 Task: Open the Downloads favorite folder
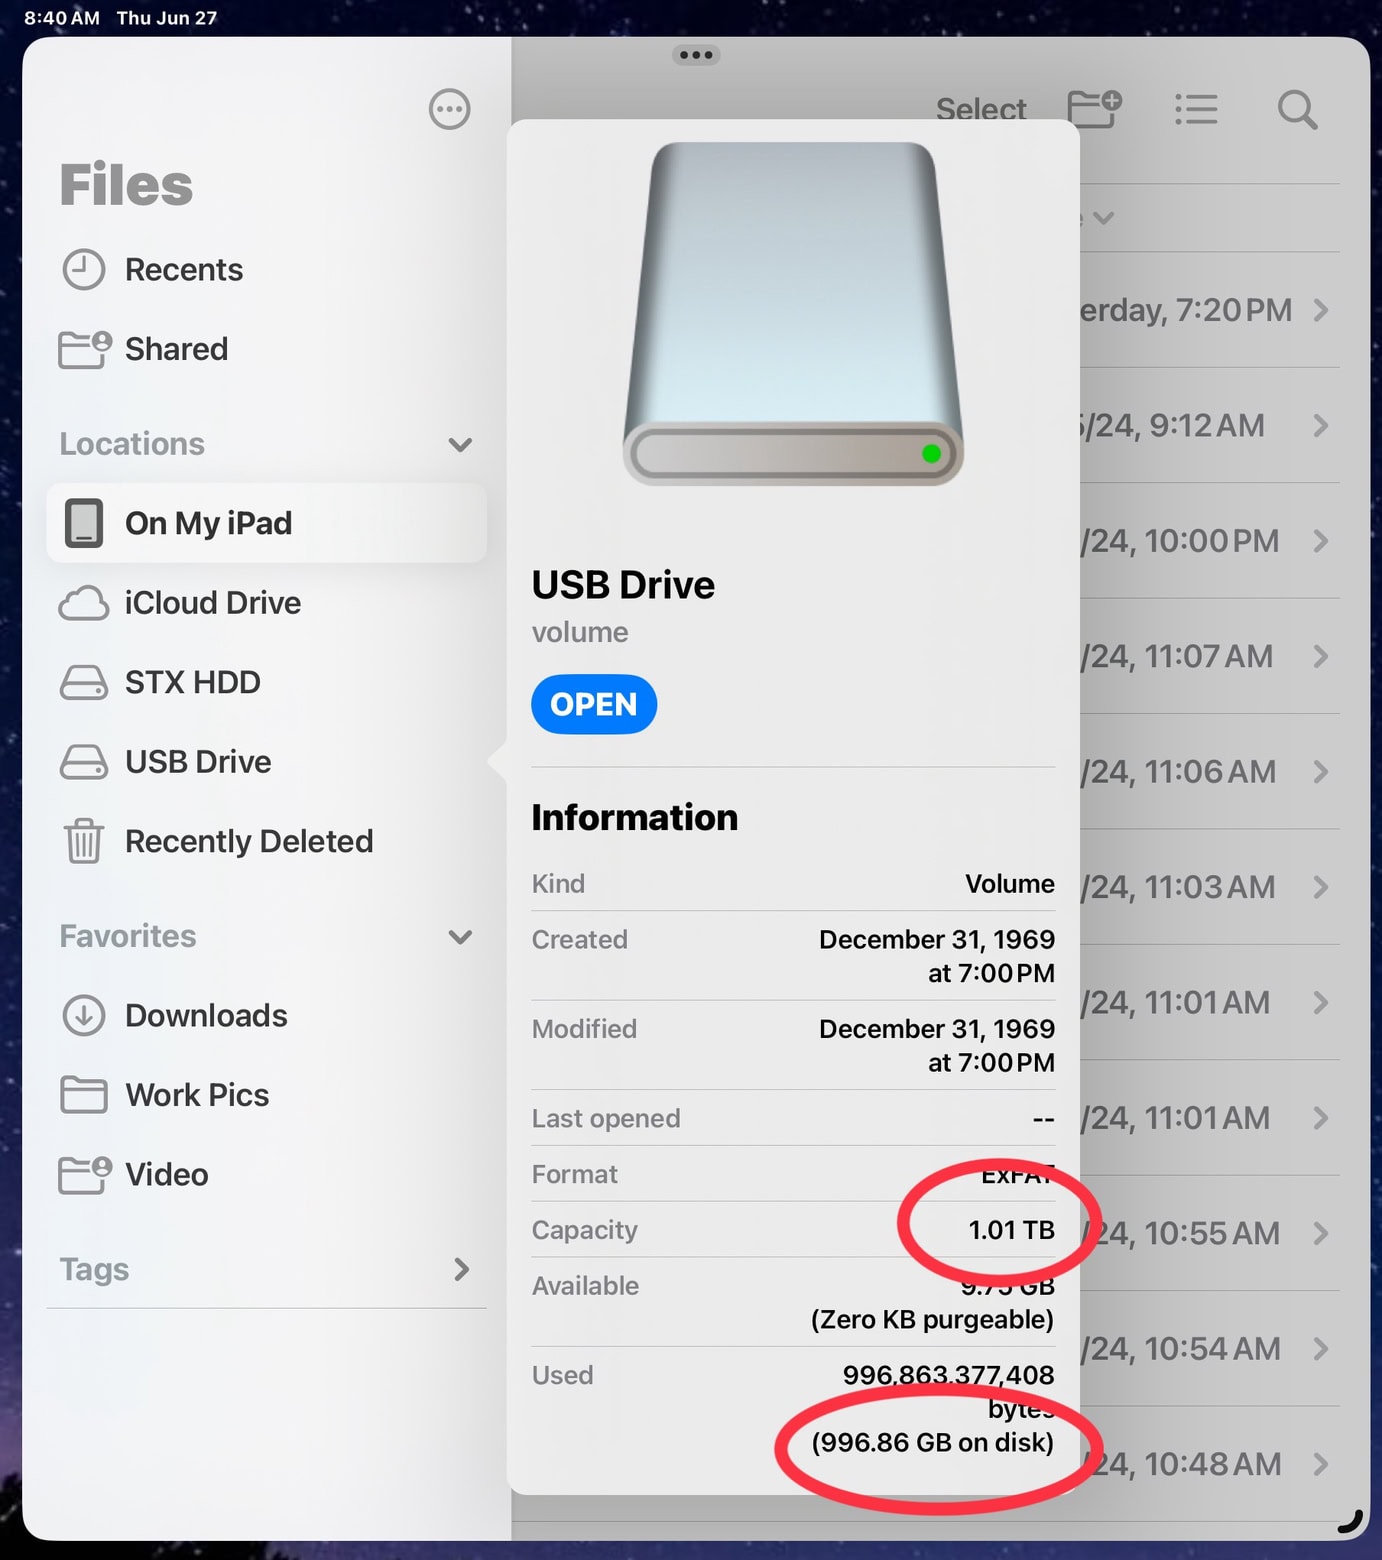[x=206, y=1015]
